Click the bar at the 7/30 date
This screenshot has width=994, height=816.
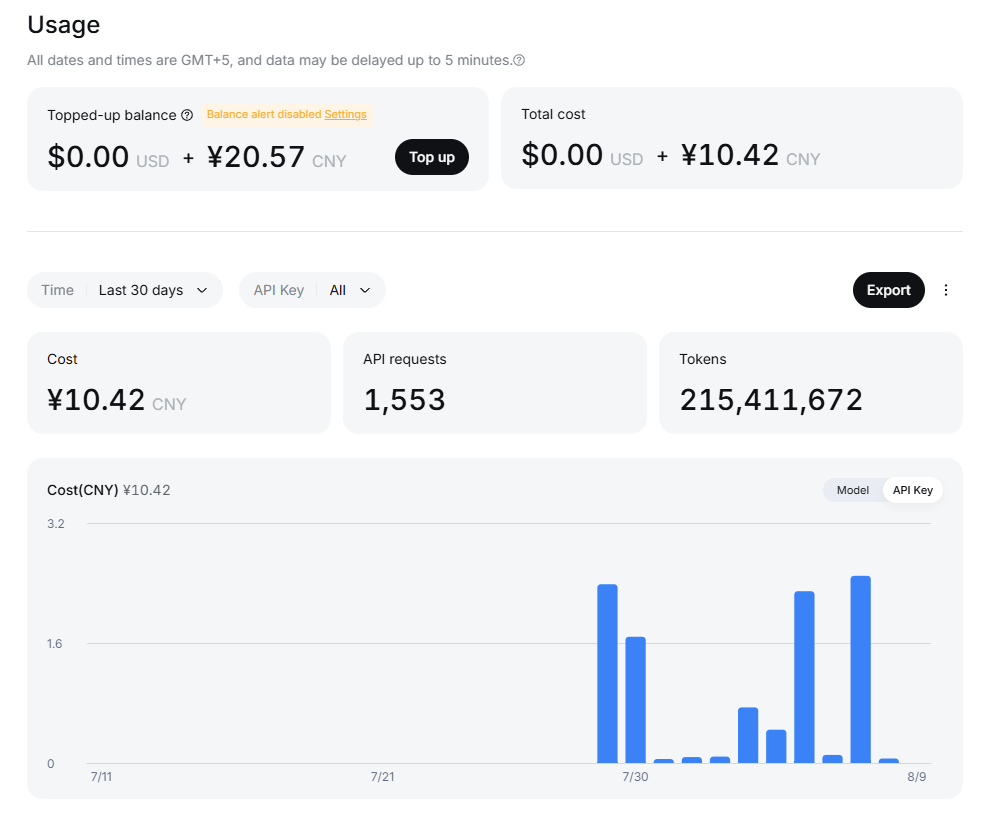635,699
